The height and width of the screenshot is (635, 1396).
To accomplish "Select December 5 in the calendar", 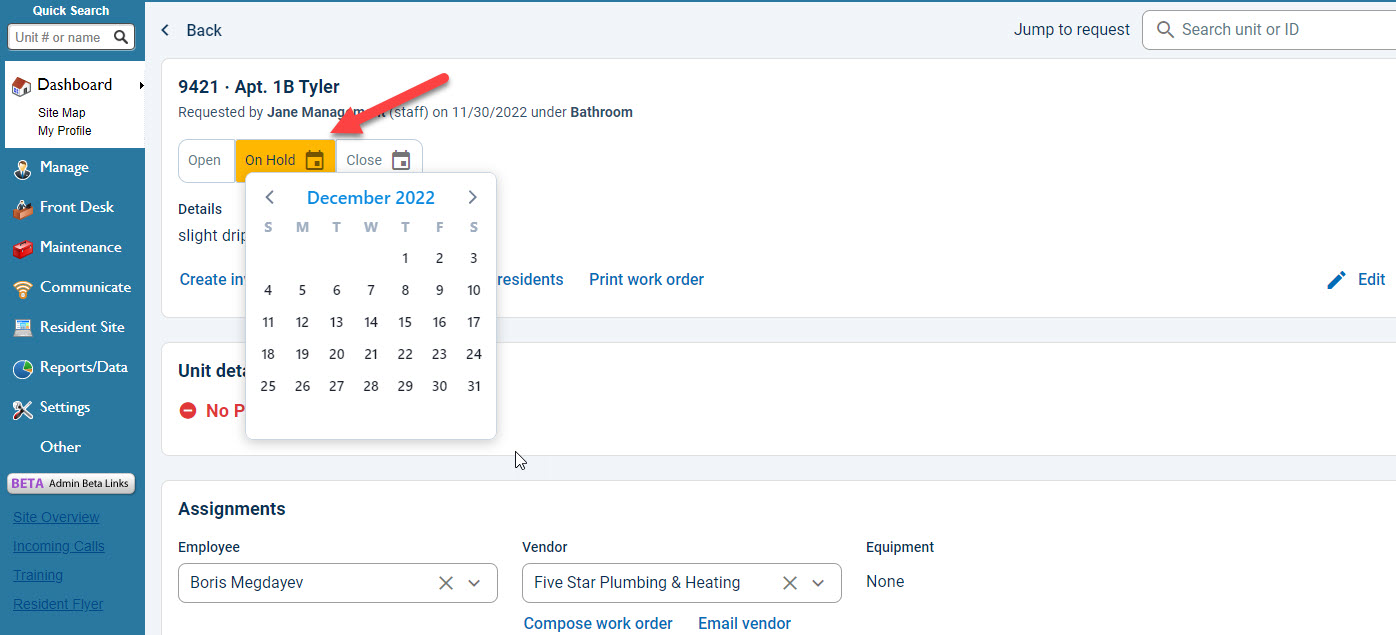I will [x=302, y=290].
